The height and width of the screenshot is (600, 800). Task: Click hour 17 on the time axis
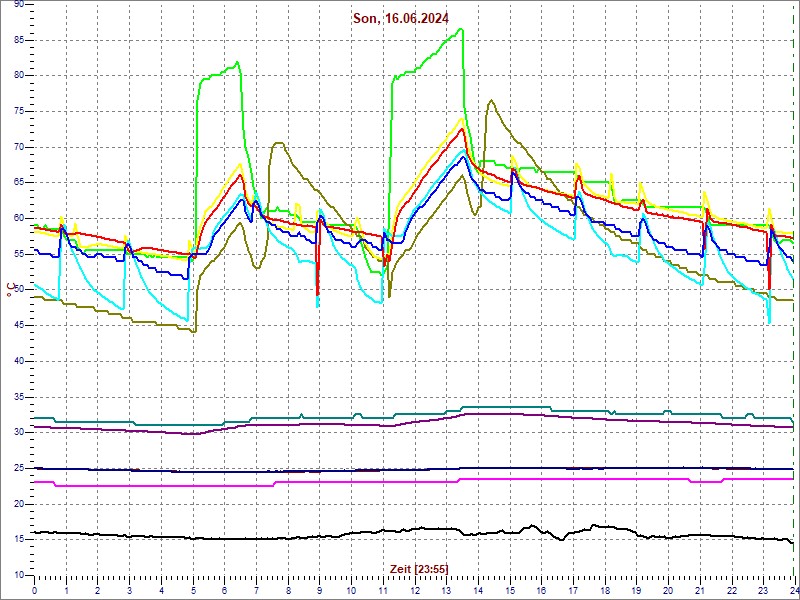[573, 590]
